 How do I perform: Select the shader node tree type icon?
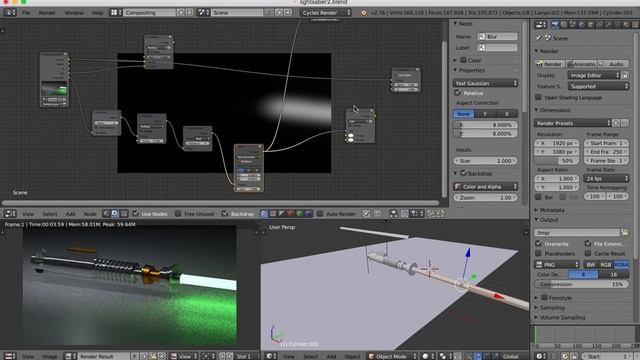point(106,213)
